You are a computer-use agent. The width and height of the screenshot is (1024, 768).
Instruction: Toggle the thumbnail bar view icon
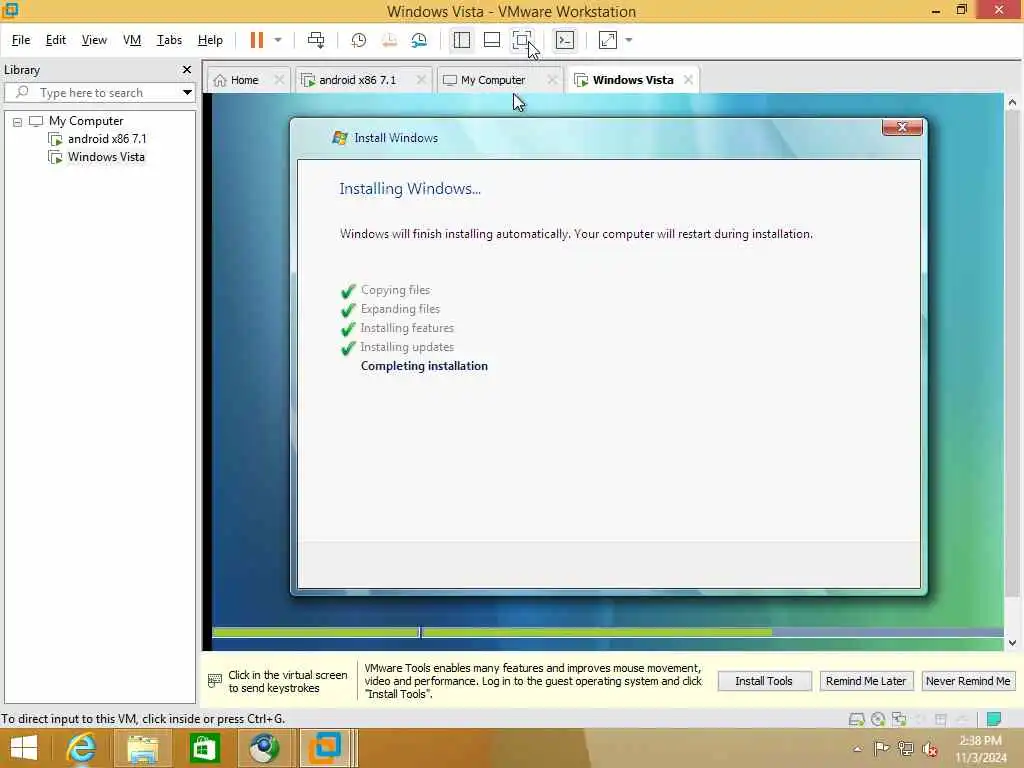pos(492,40)
